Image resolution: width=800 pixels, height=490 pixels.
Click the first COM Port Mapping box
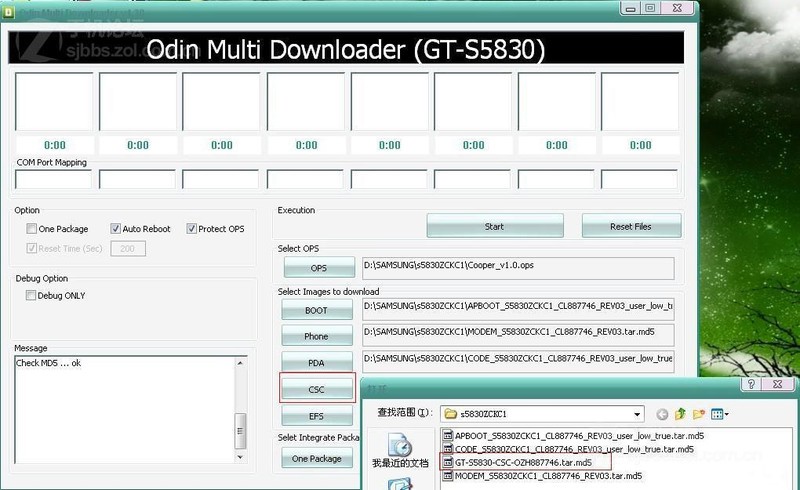[x=54, y=179]
